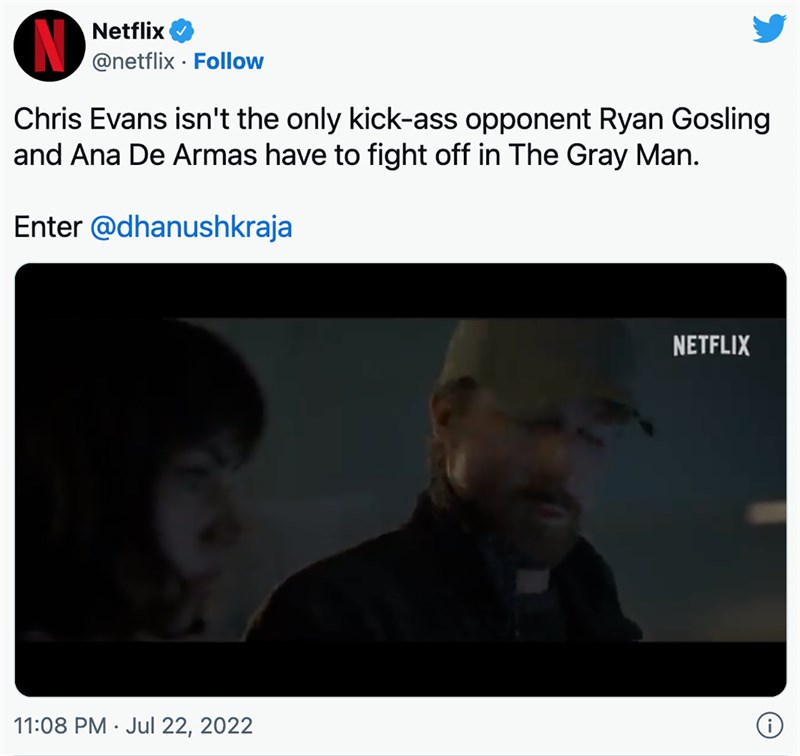The width and height of the screenshot is (800, 756).
Task: Click the first line of tweet text
Action: pos(392,119)
